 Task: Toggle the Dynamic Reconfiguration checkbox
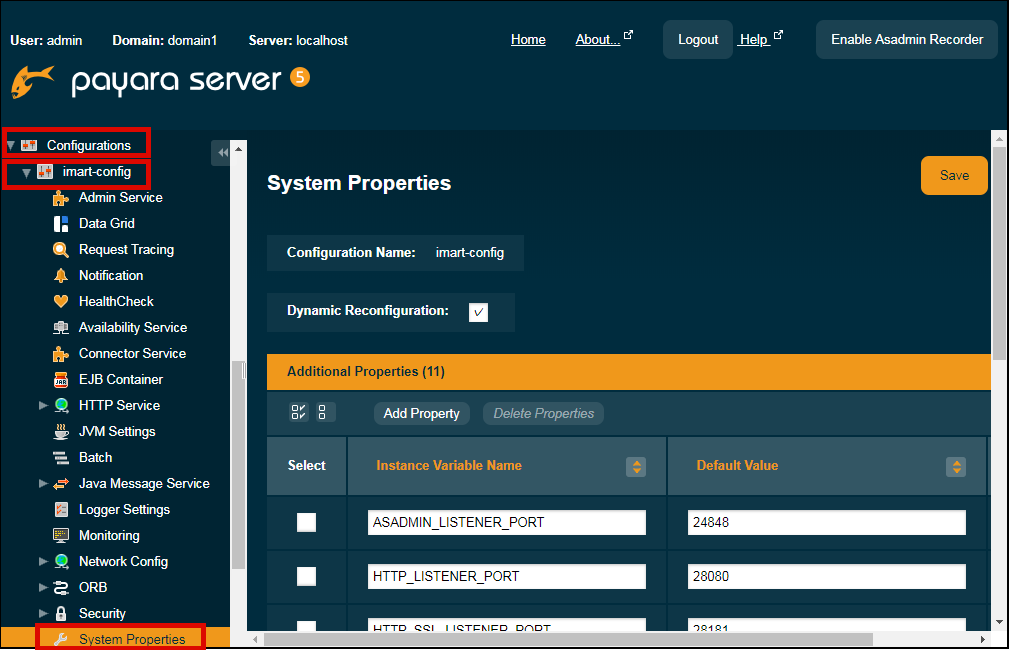(x=479, y=312)
